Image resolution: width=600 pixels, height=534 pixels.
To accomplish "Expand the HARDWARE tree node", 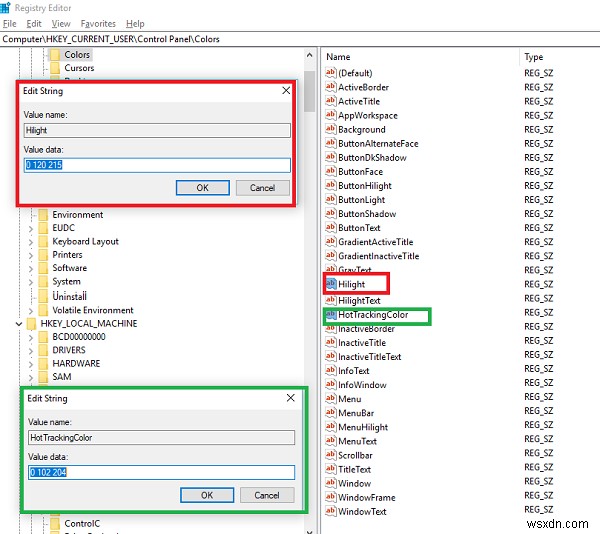I will click(31, 364).
